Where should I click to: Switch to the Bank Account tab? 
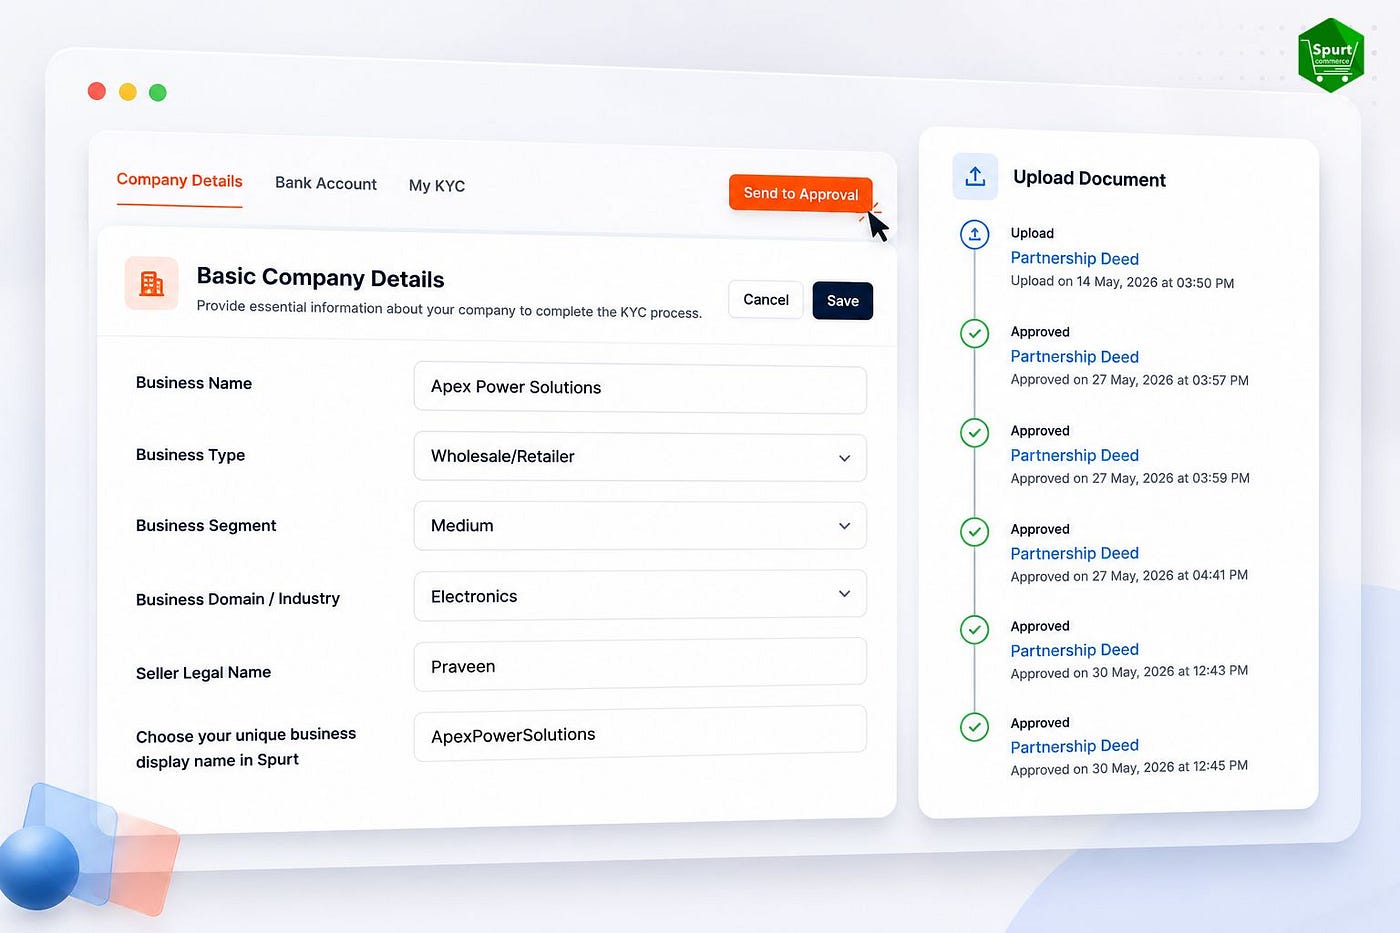pos(326,183)
